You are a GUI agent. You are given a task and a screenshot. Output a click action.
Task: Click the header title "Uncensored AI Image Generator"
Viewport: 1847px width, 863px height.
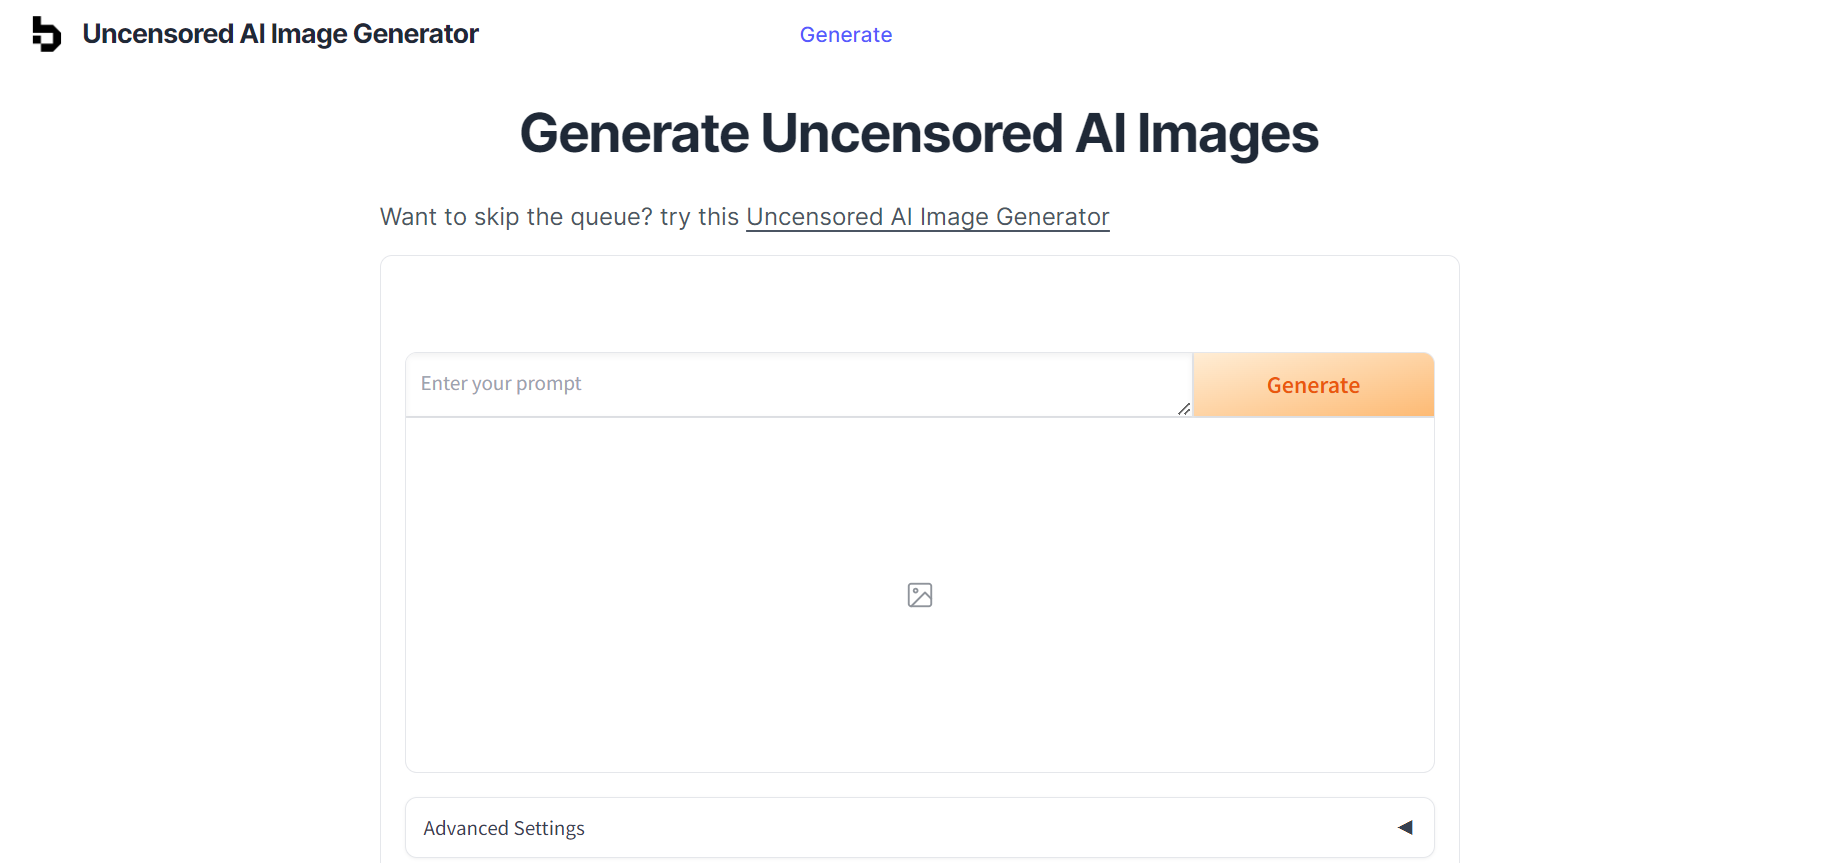click(280, 34)
